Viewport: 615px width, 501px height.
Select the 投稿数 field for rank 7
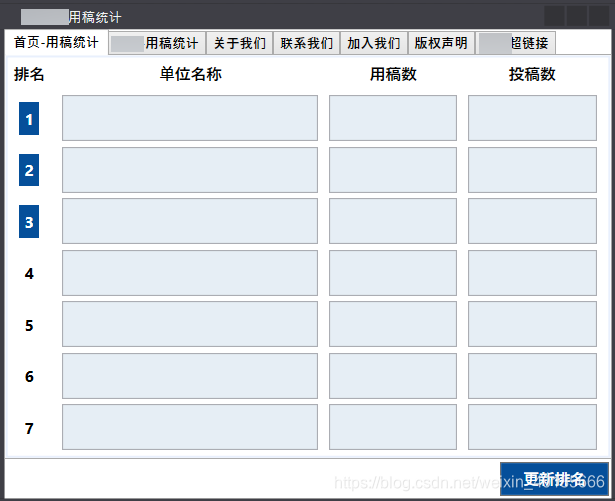532,427
